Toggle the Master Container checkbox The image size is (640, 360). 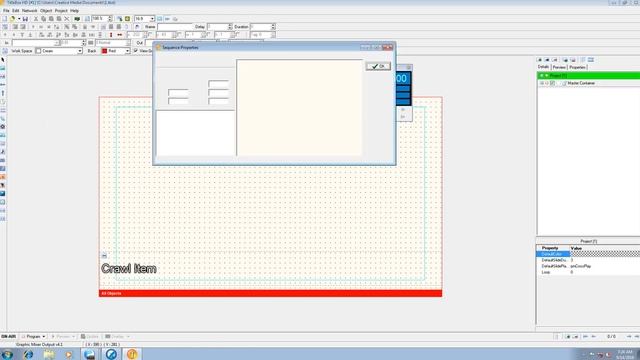[552, 83]
